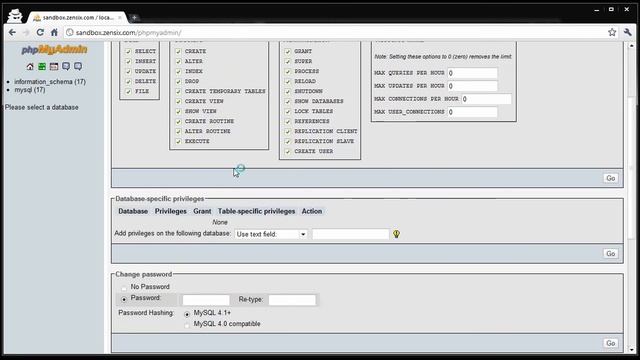640x360 pixels.
Task: Open the information_schema database
Action: point(50,82)
